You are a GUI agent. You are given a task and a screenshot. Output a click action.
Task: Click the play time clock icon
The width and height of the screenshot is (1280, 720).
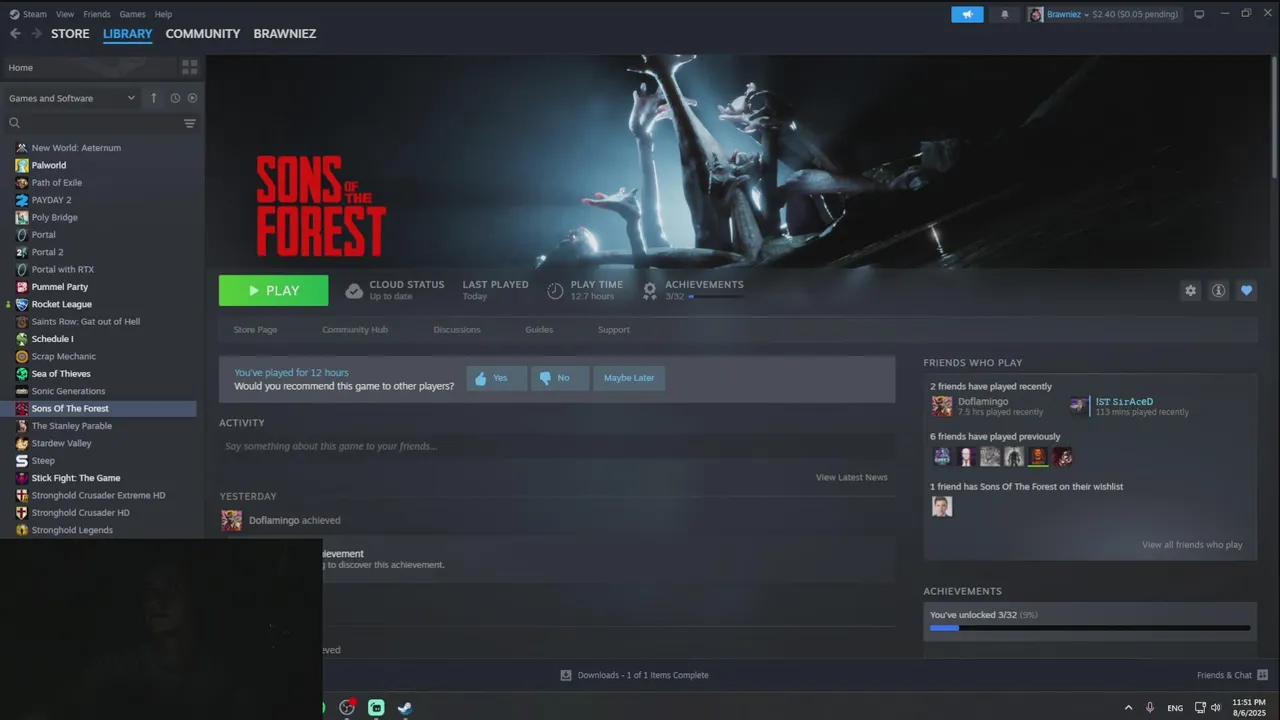pos(555,291)
